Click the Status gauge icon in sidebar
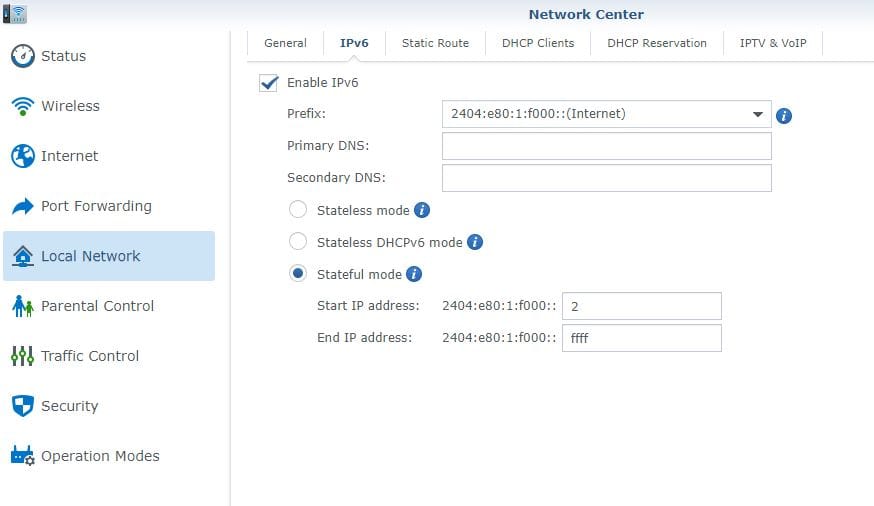874x506 pixels. (22, 56)
